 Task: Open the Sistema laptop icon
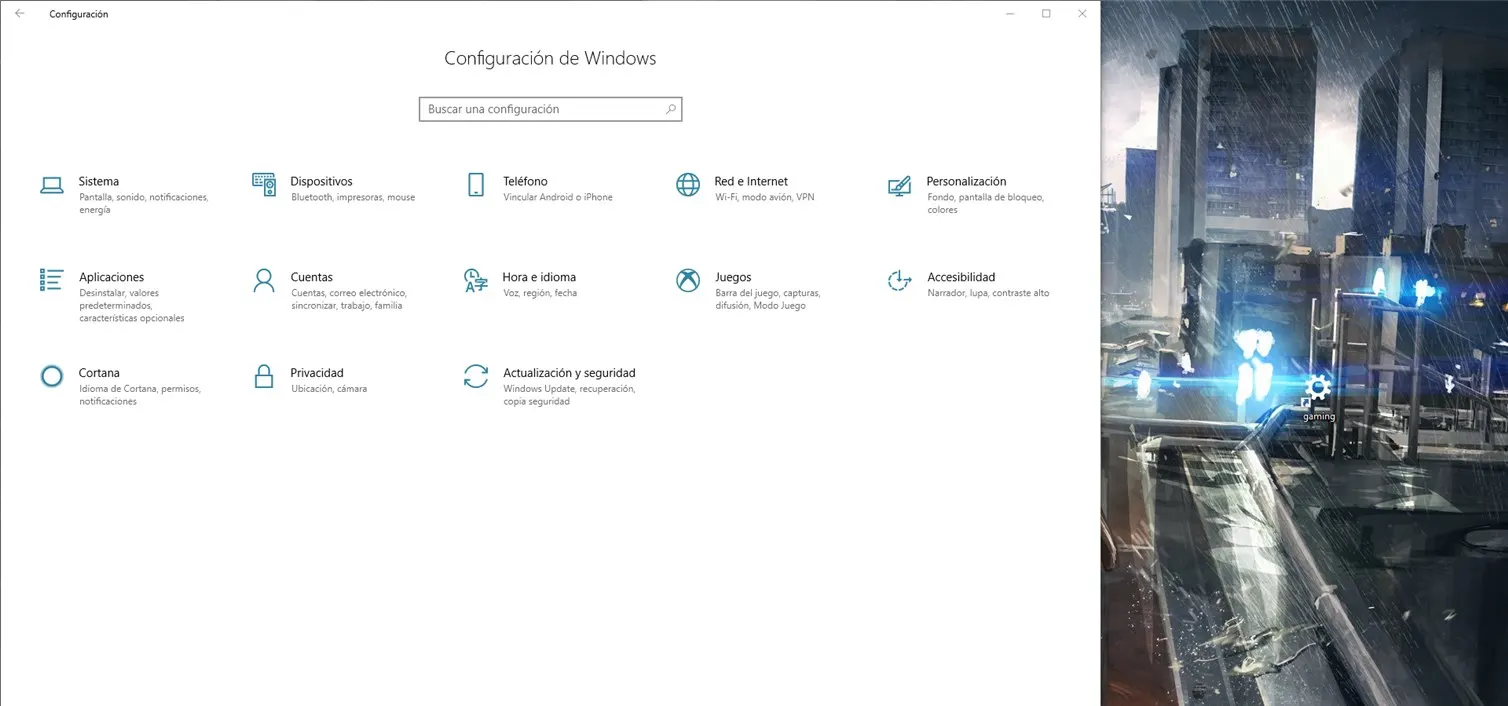pyautogui.click(x=52, y=185)
